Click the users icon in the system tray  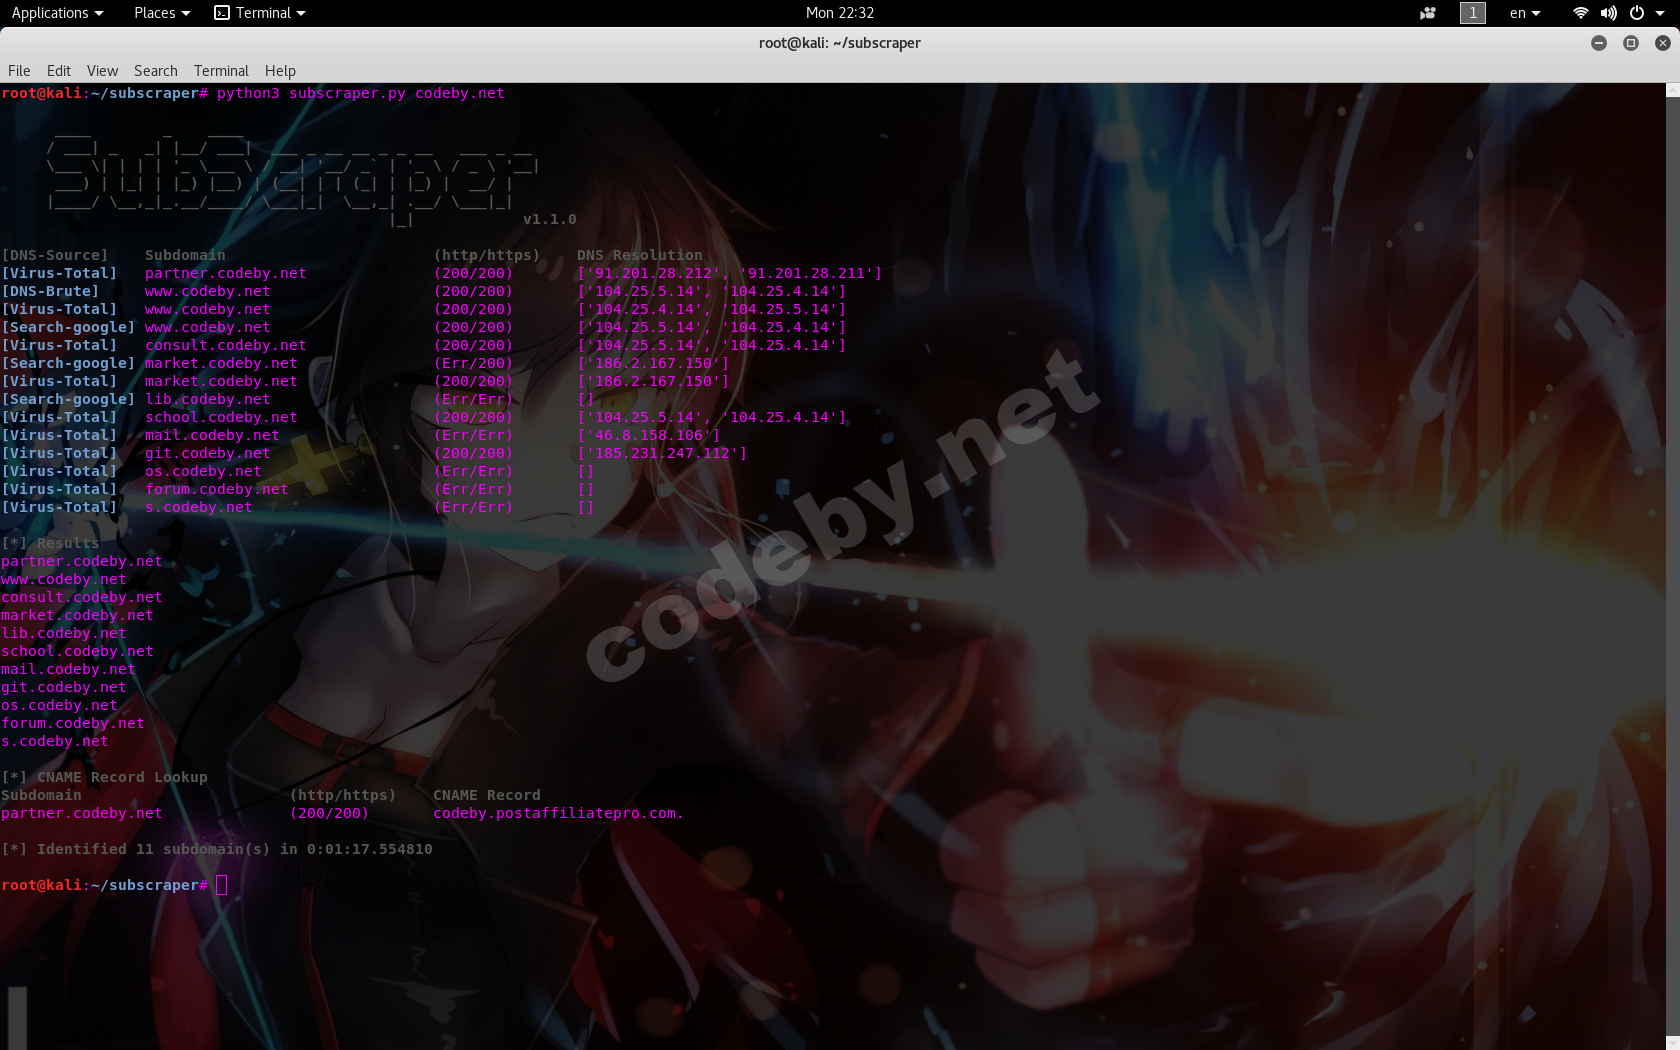pyautogui.click(x=1427, y=13)
